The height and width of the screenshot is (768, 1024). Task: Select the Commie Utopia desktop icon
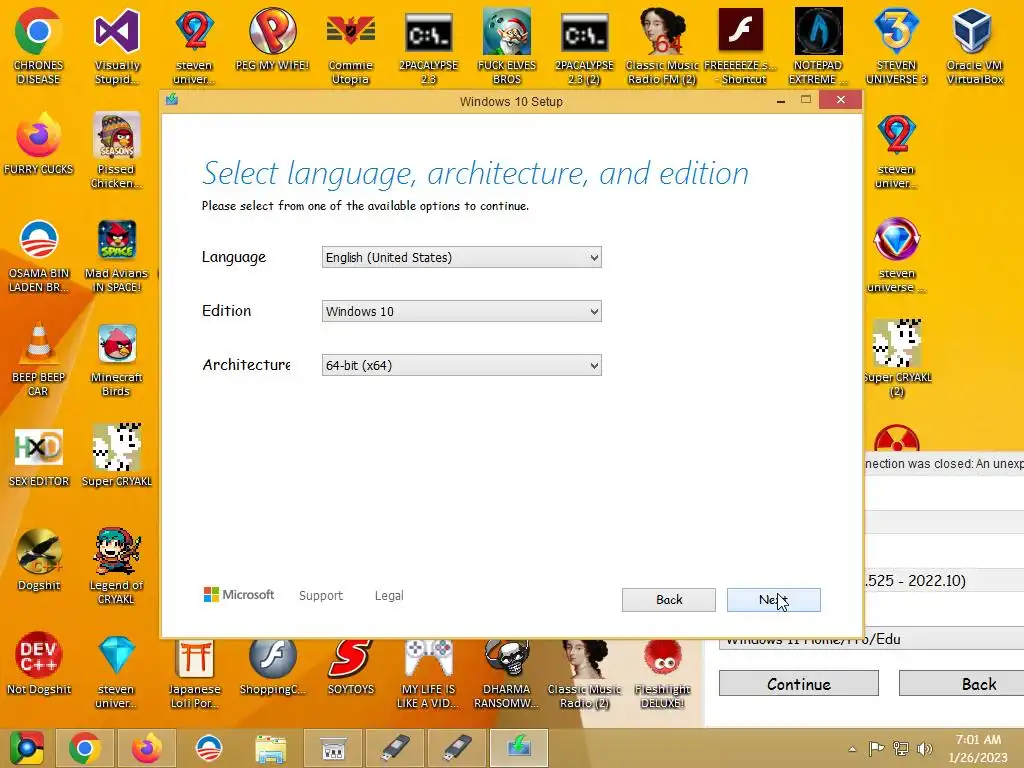pyautogui.click(x=351, y=46)
